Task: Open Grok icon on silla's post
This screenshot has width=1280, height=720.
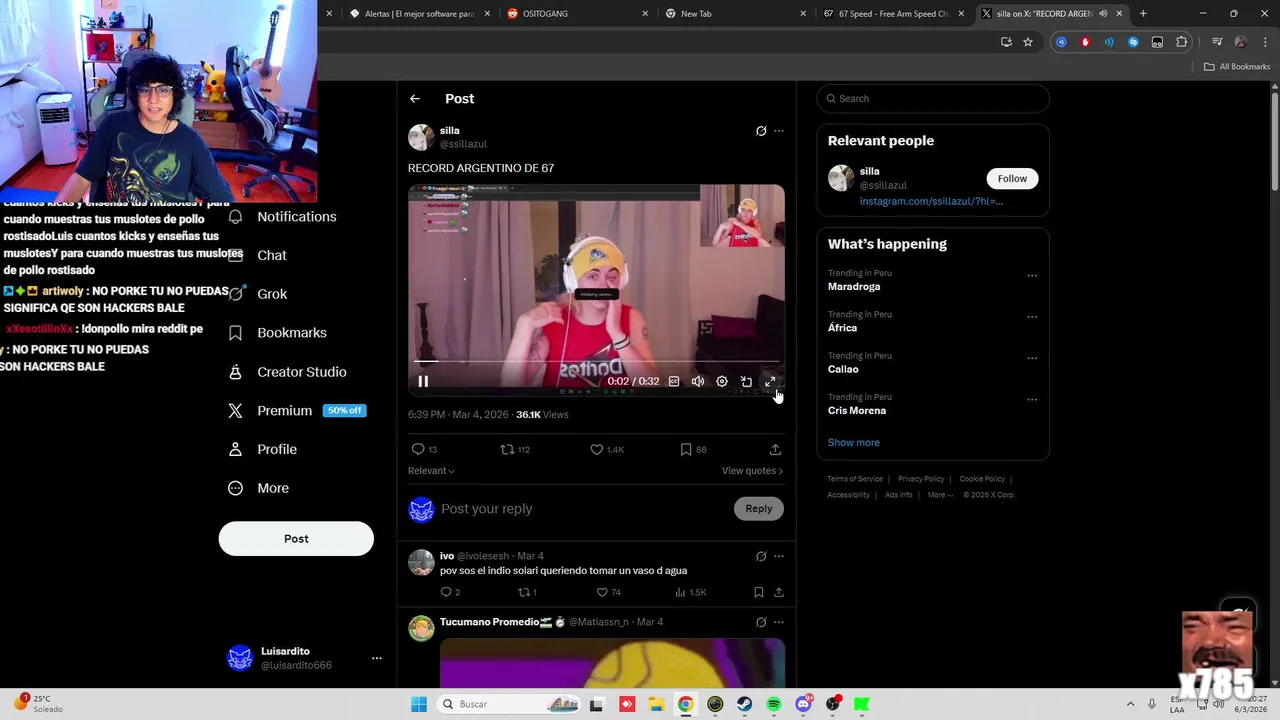Action: pyautogui.click(x=761, y=131)
